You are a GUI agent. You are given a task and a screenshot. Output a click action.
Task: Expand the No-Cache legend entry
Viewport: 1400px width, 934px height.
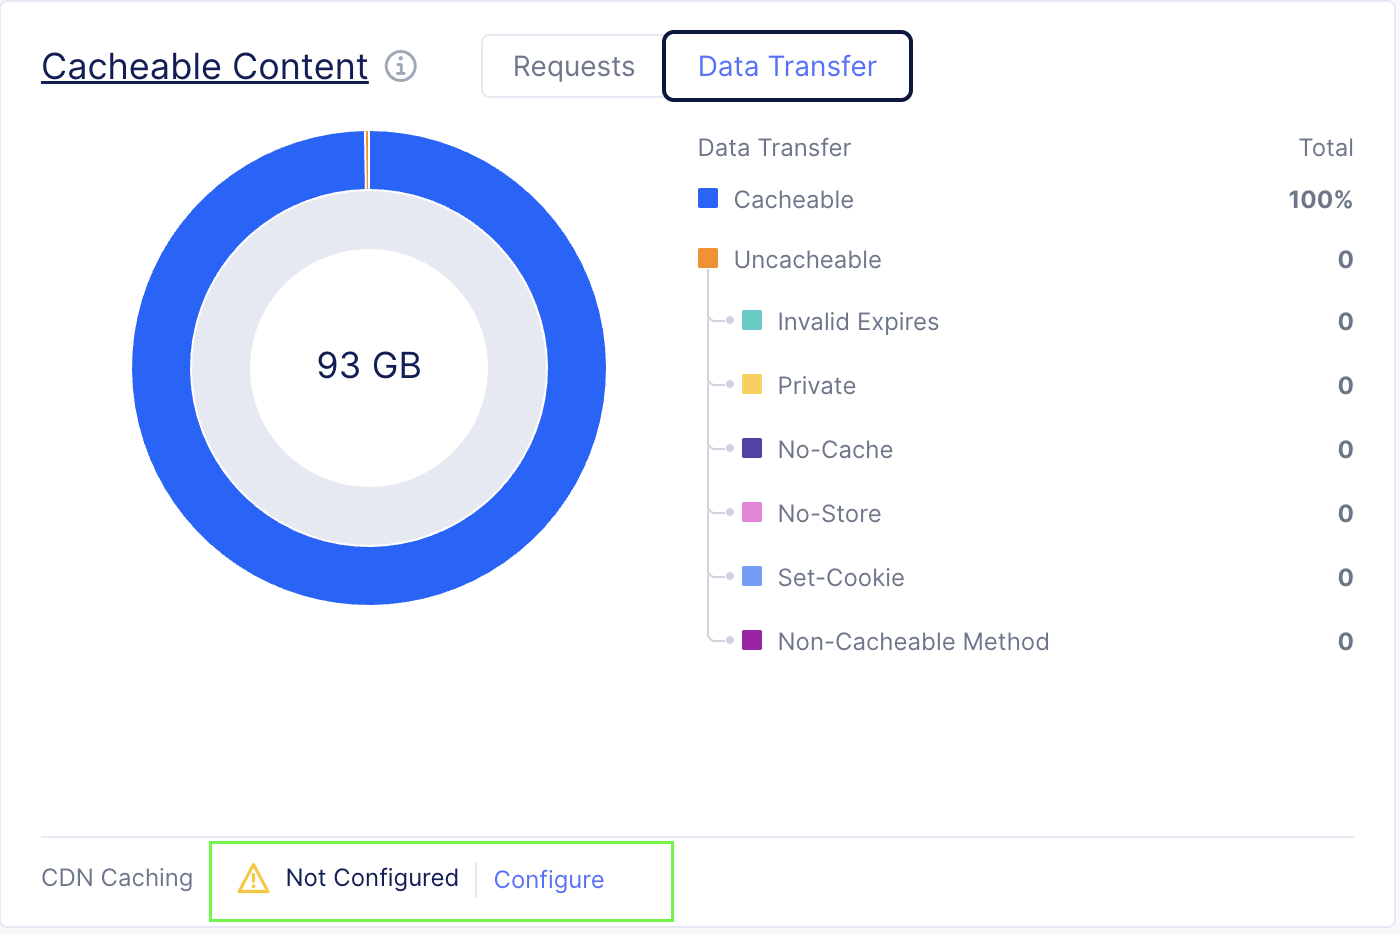pyautogui.click(x=834, y=449)
